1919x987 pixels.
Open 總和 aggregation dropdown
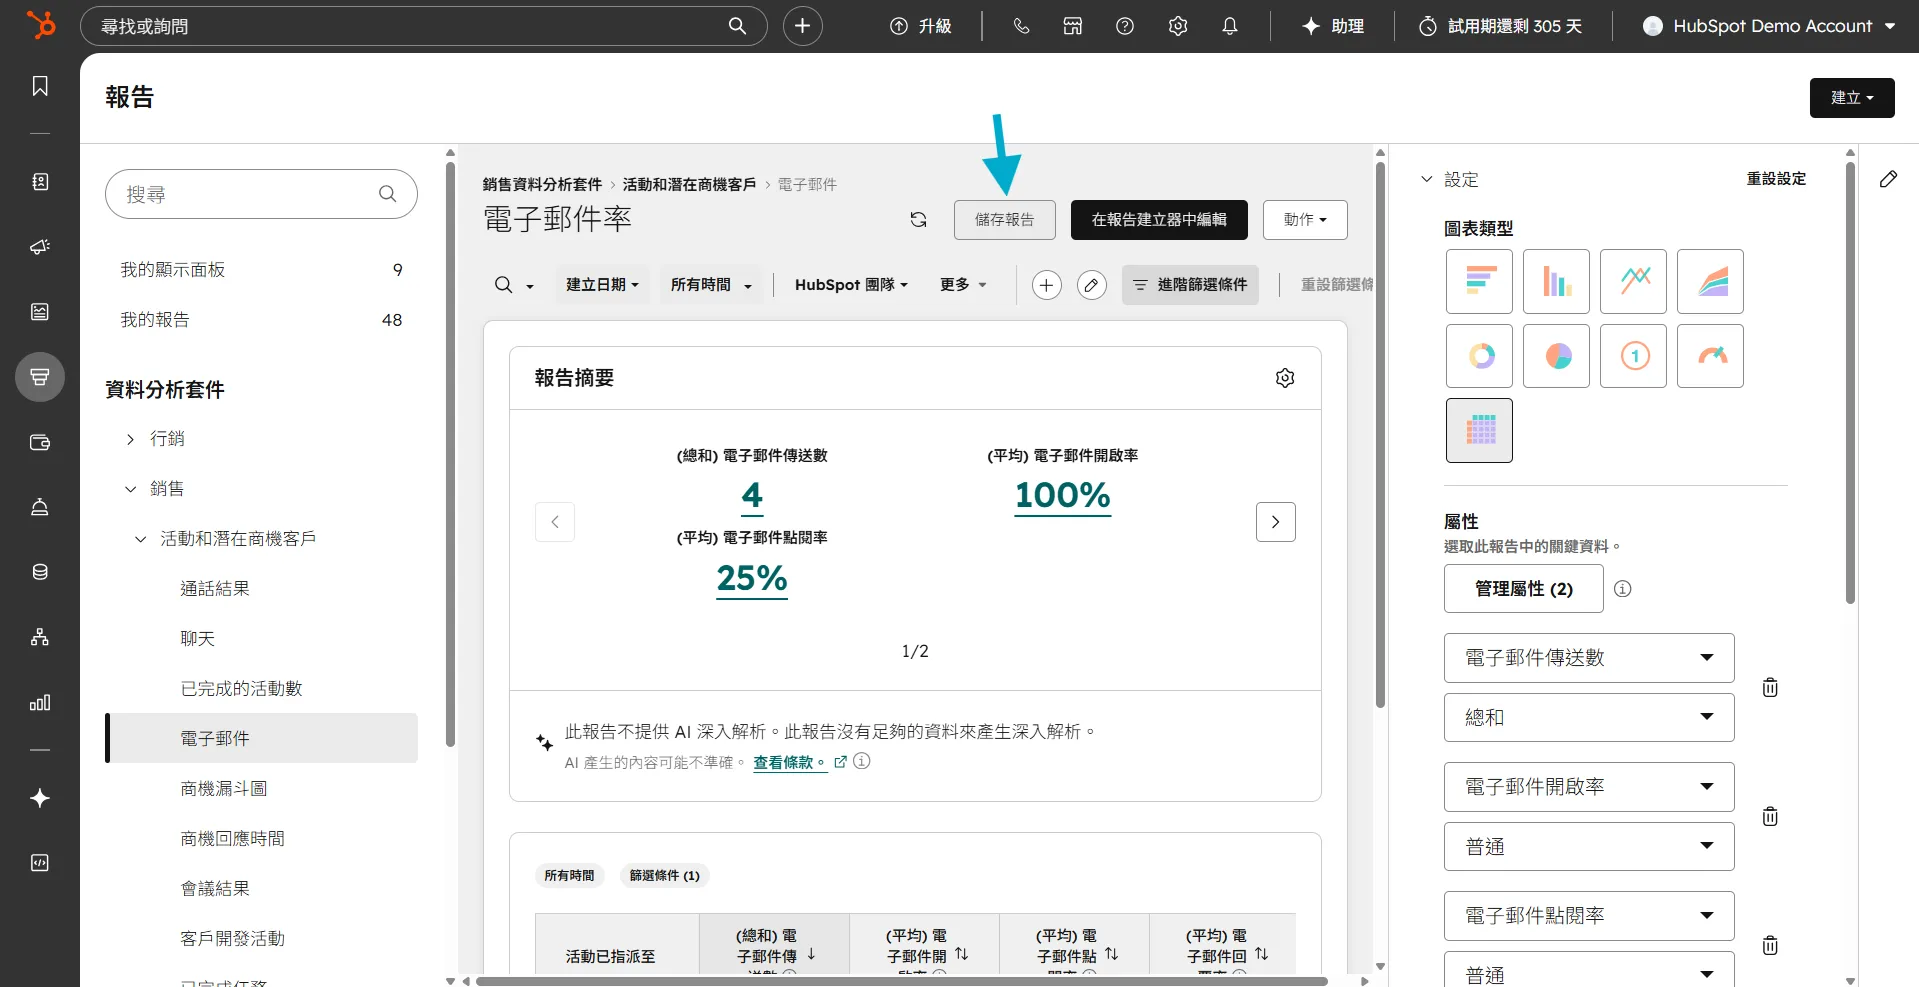(1589, 717)
